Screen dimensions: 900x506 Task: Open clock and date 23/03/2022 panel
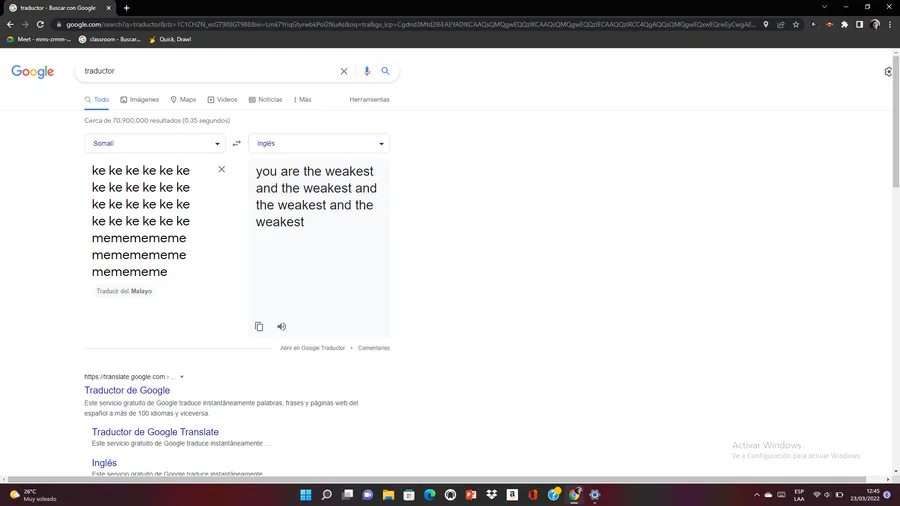tap(865, 495)
